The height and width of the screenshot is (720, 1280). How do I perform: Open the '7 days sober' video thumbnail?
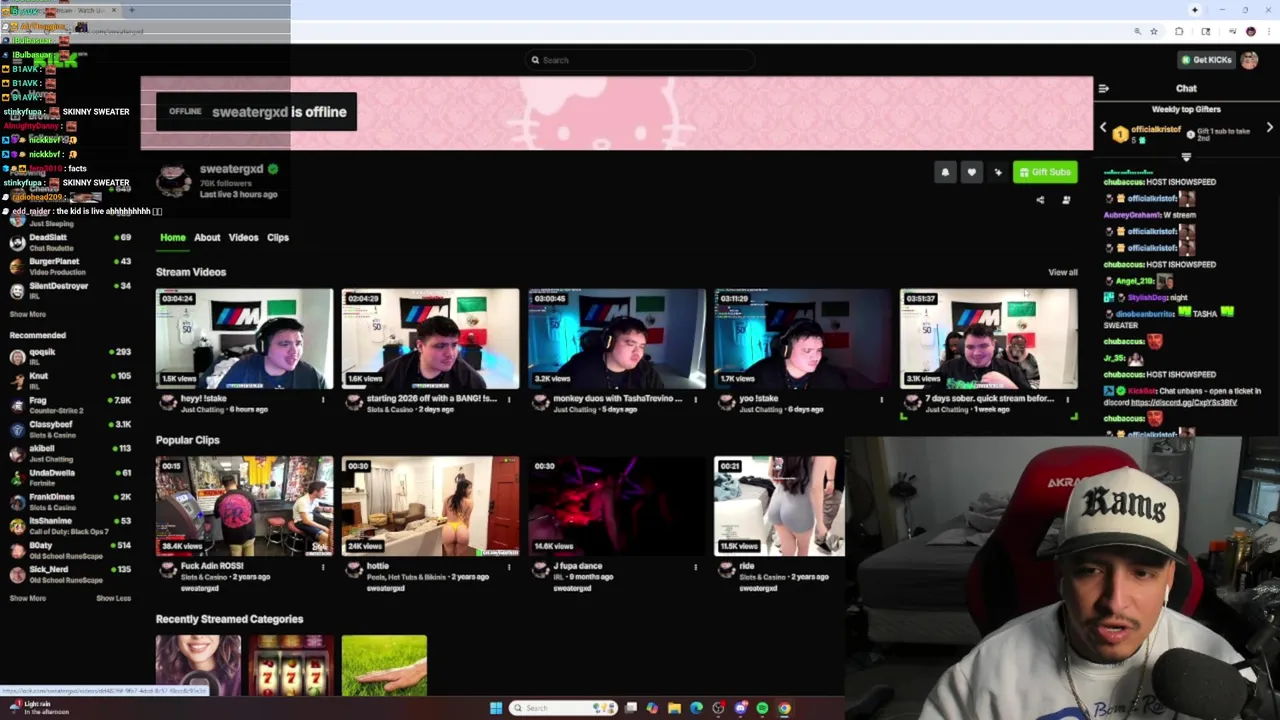[x=989, y=339]
